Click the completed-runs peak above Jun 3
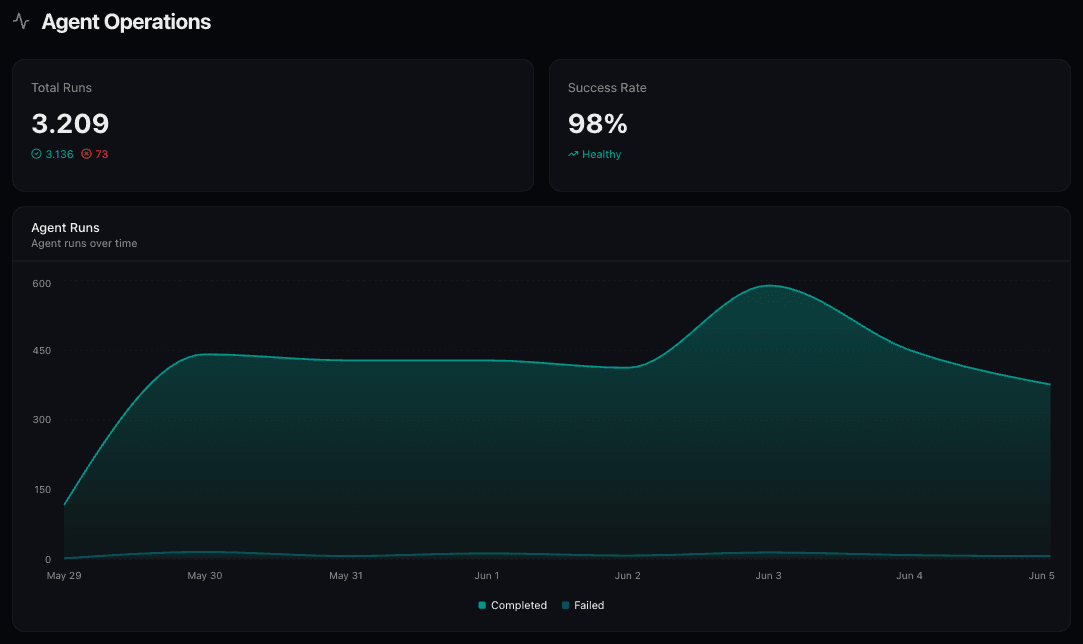Image resolution: width=1083 pixels, height=644 pixels. pos(769,285)
